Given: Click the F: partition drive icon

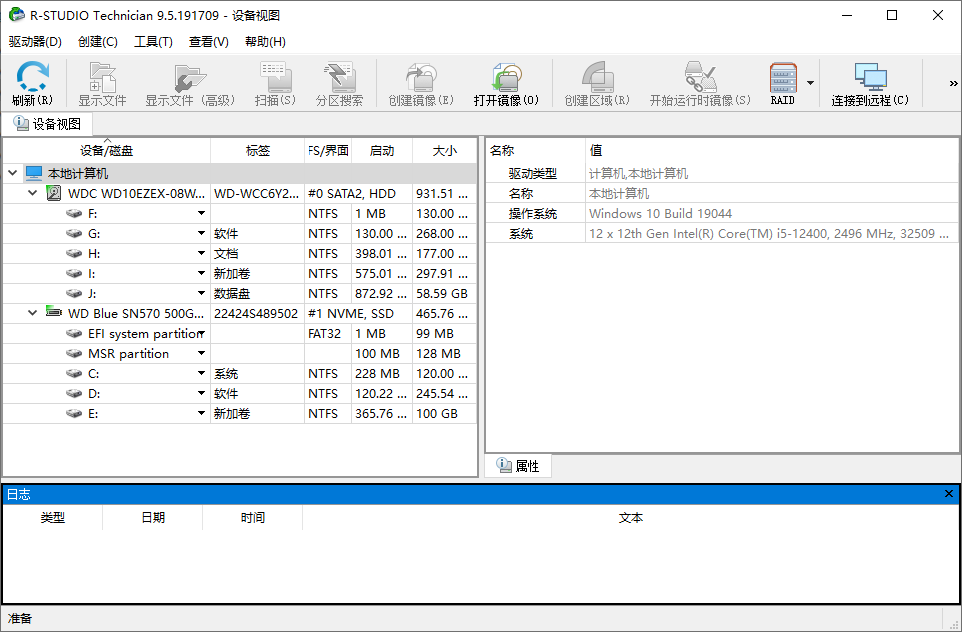Looking at the screenshot, I should pos(74,214).
